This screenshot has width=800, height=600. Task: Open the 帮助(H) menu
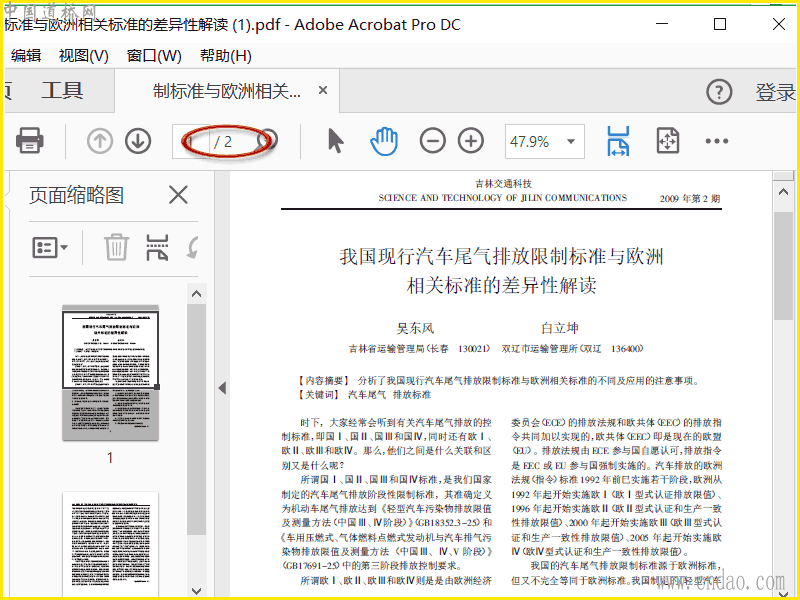[226, 56]
